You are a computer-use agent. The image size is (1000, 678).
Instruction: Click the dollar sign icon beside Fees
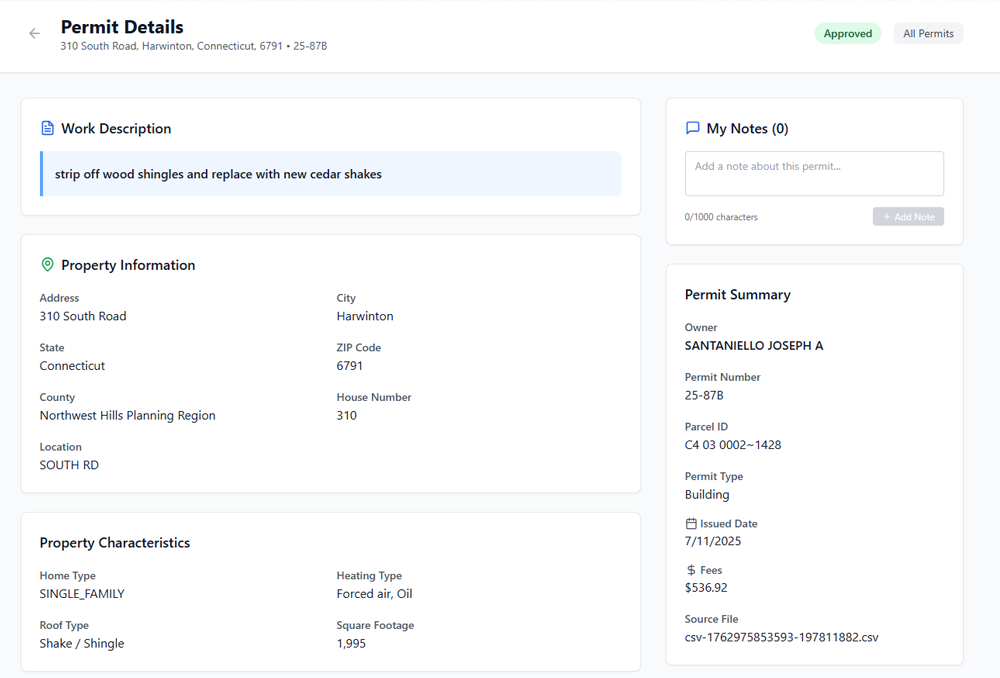(x=691, y=570)
